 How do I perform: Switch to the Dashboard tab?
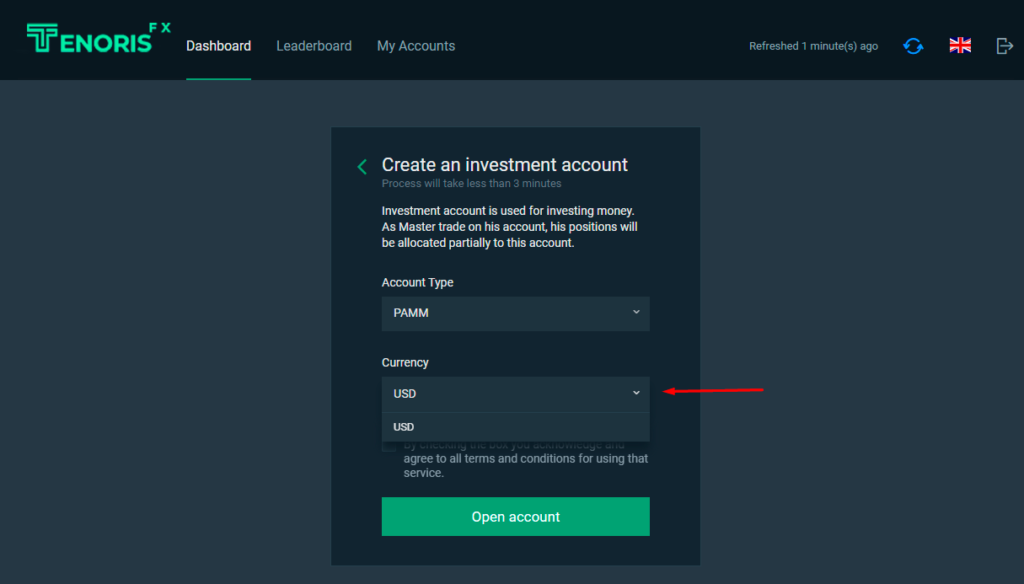point(218,46)
